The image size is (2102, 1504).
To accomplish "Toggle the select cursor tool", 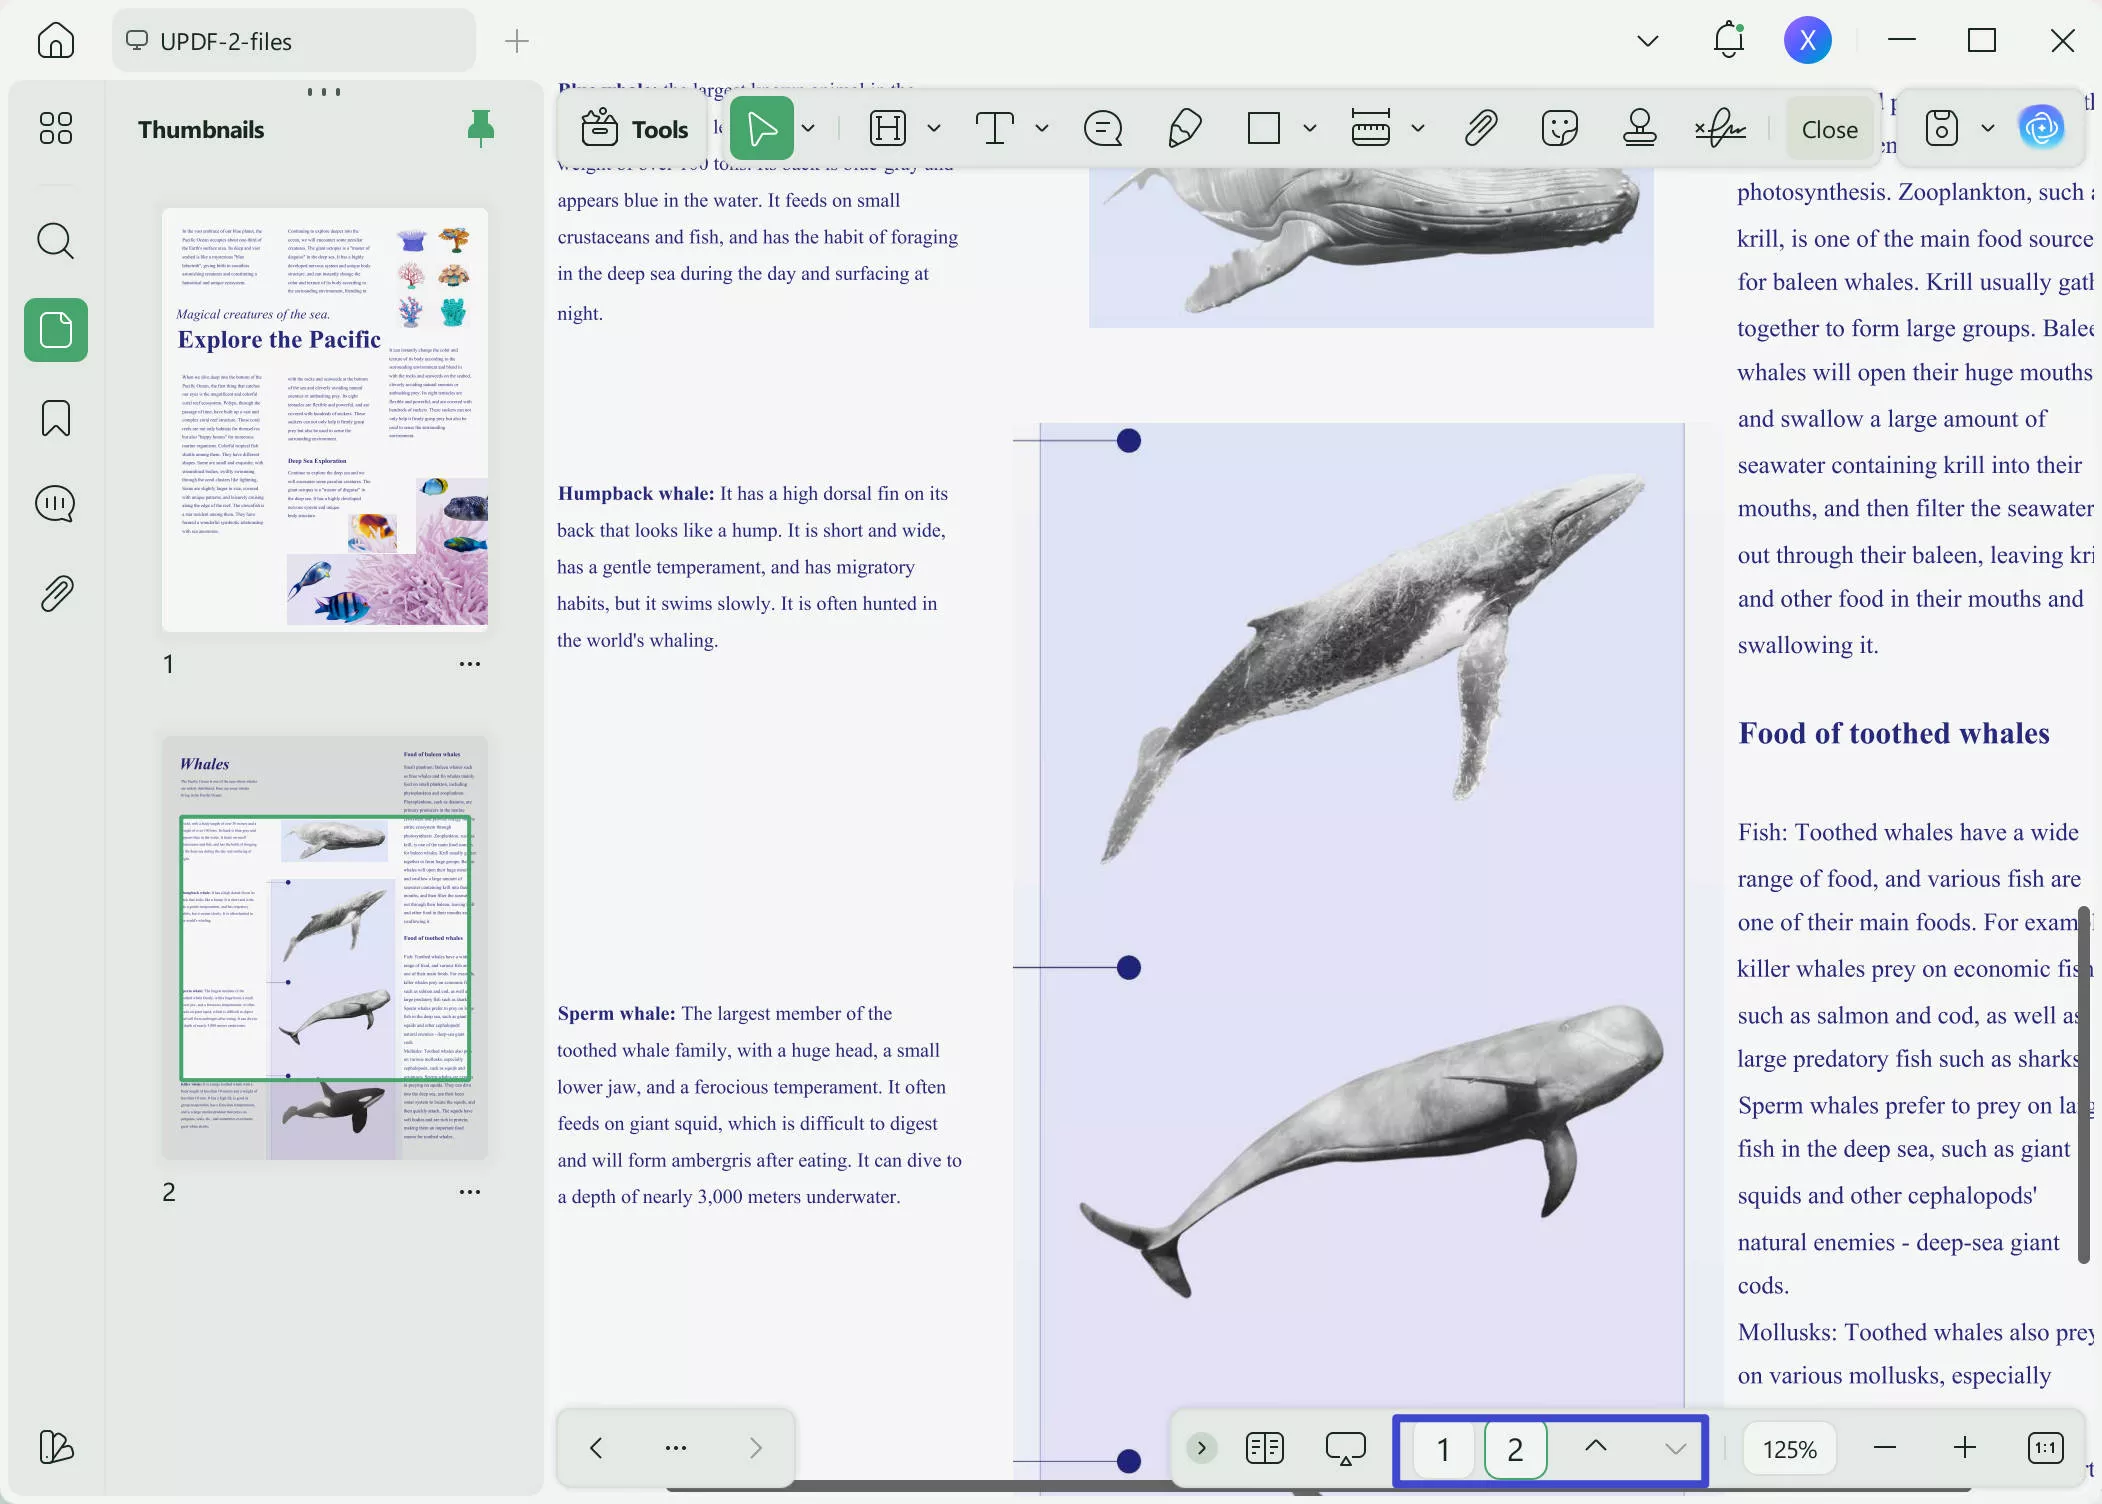I will click(x=762, y=129).
